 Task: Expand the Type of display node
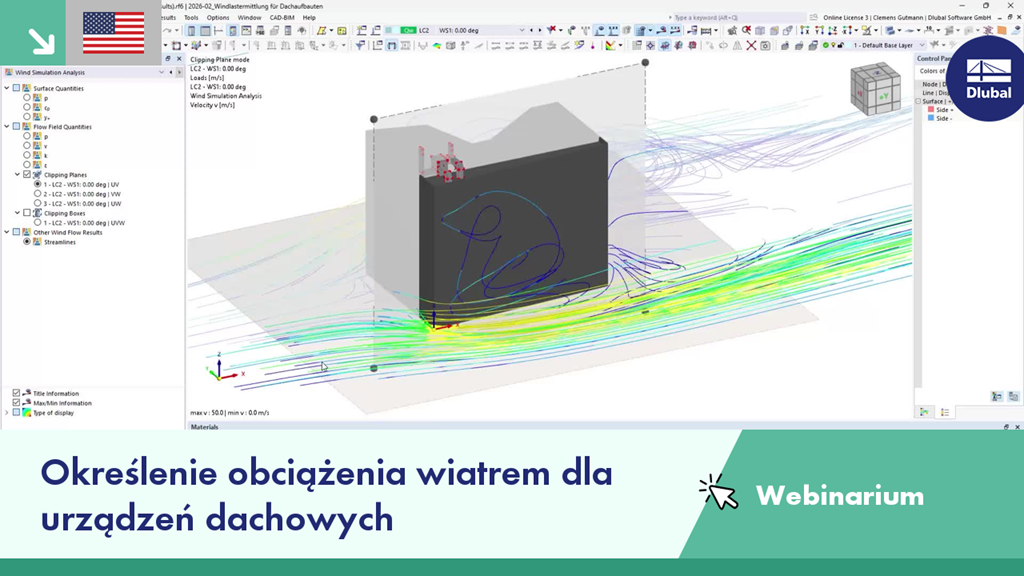tap(7, 413)
